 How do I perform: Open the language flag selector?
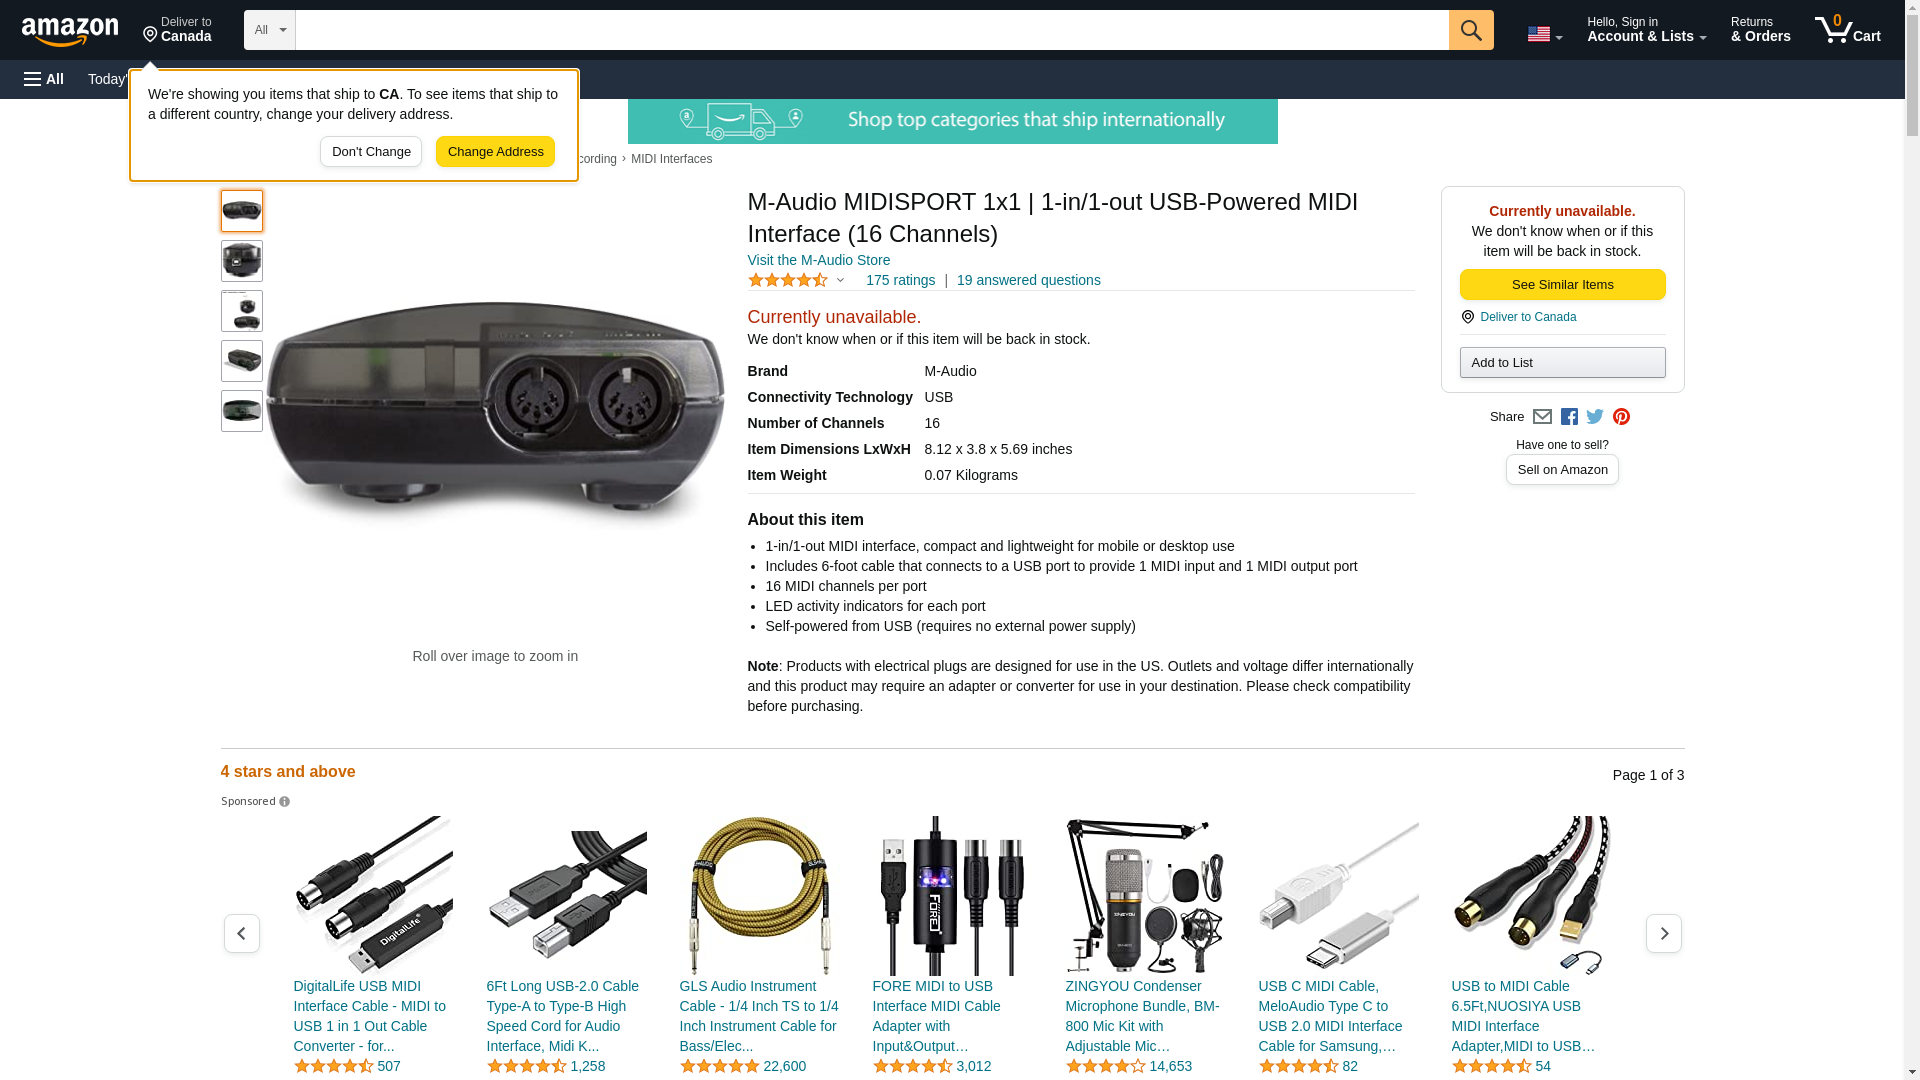[x=1544, y=34]
